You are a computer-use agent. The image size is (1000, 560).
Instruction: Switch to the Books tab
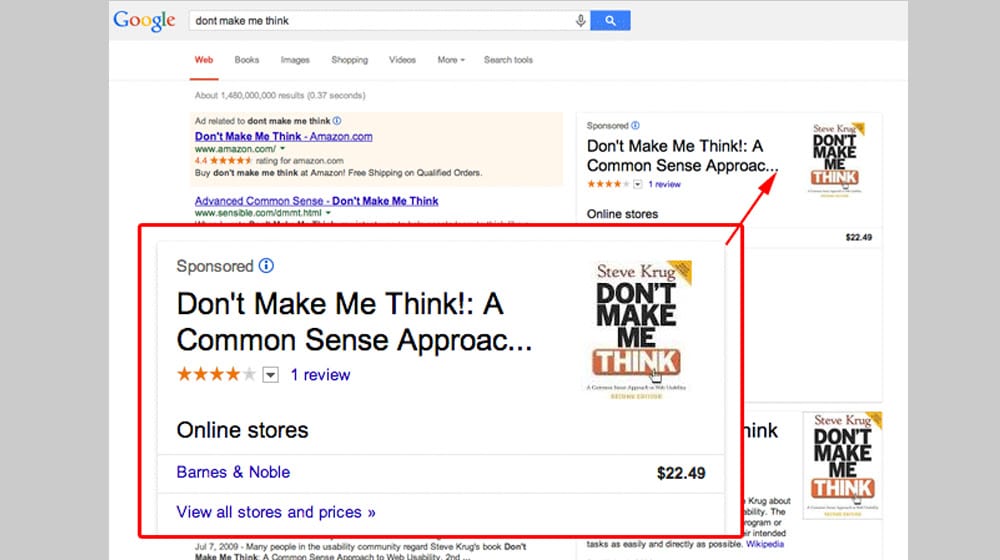tap(247, 60)
